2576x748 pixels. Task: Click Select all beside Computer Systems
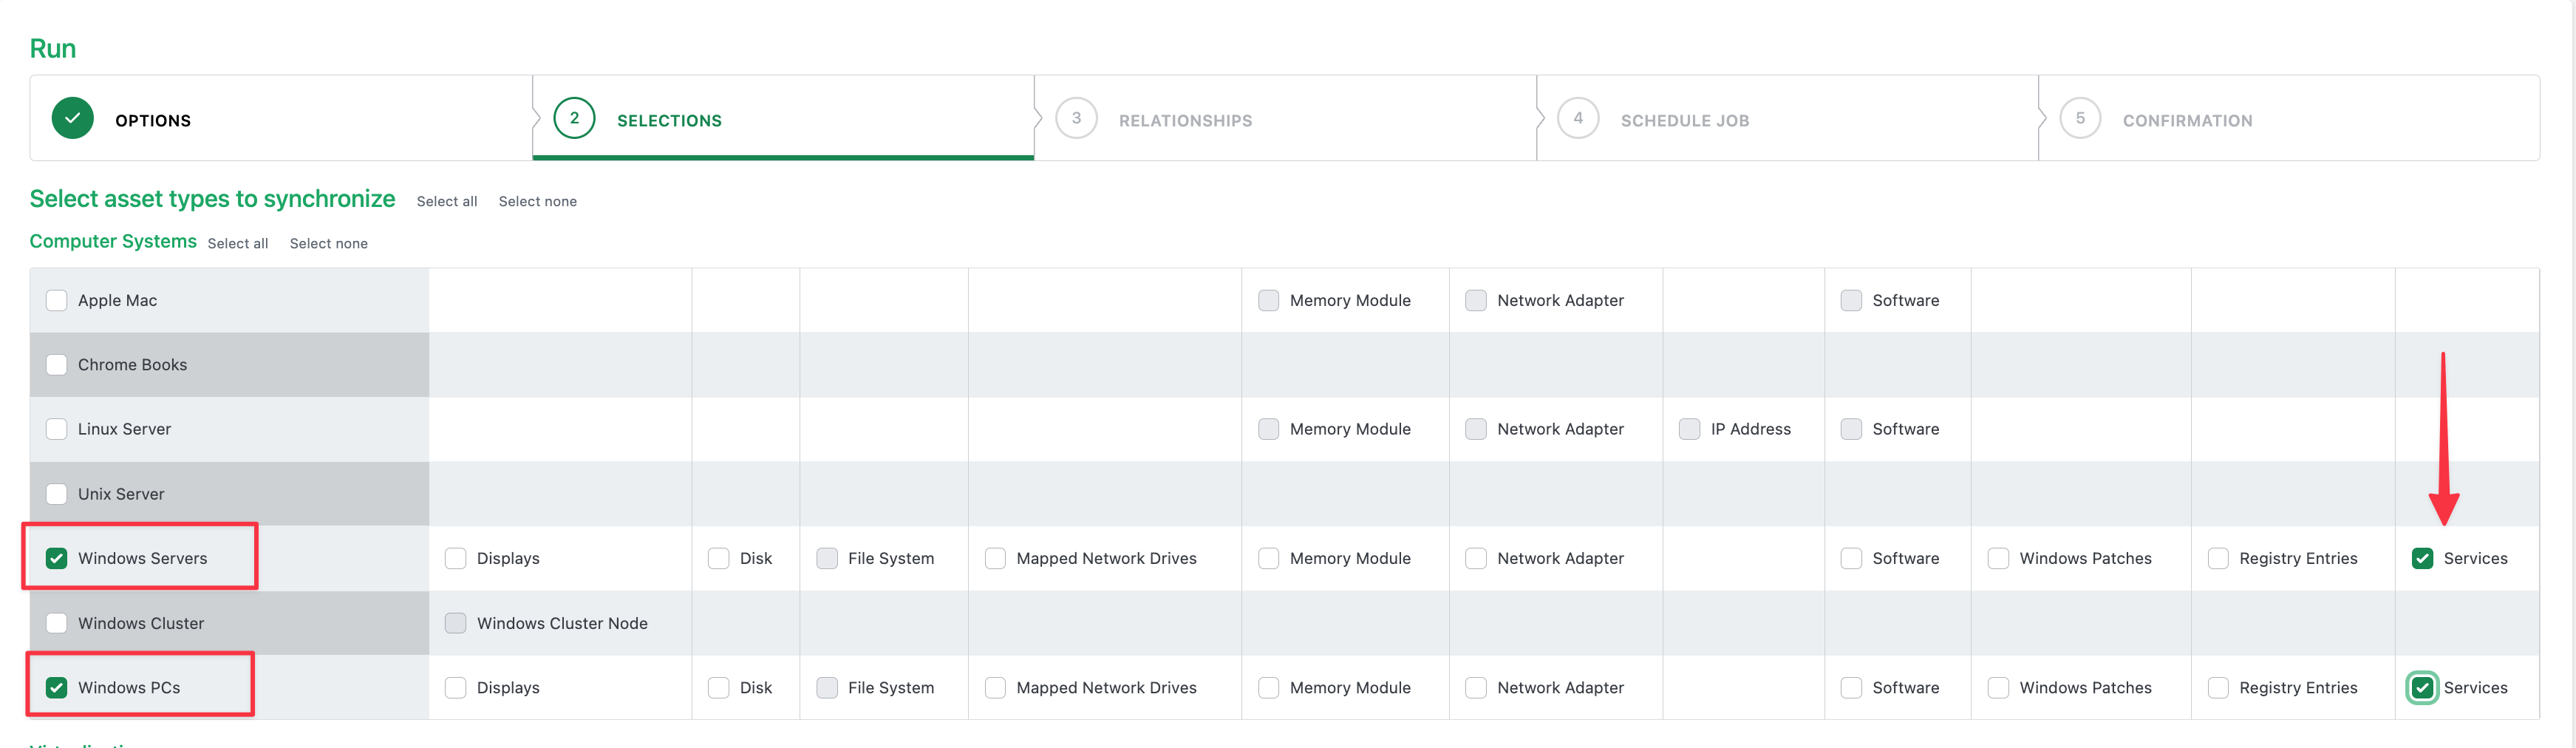(x=238, y=243)
